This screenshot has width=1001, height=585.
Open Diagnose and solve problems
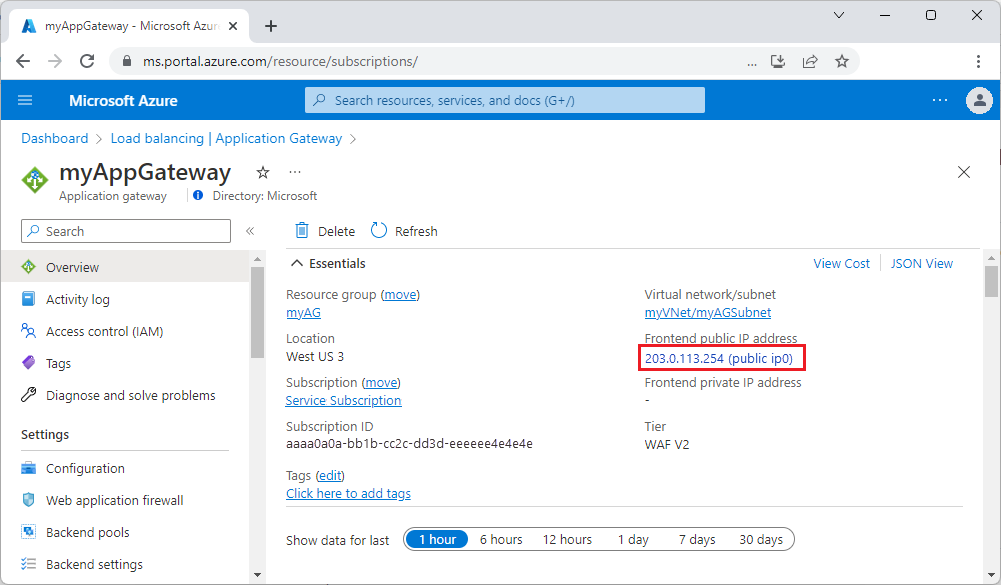coord(130,395)
